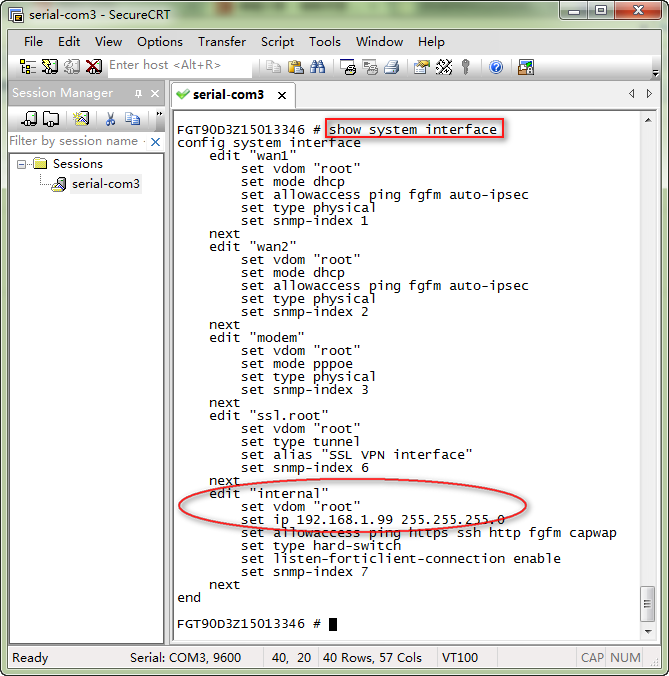
Task: Click the Print Screen toolbar icon
Action: click(348, 67)
